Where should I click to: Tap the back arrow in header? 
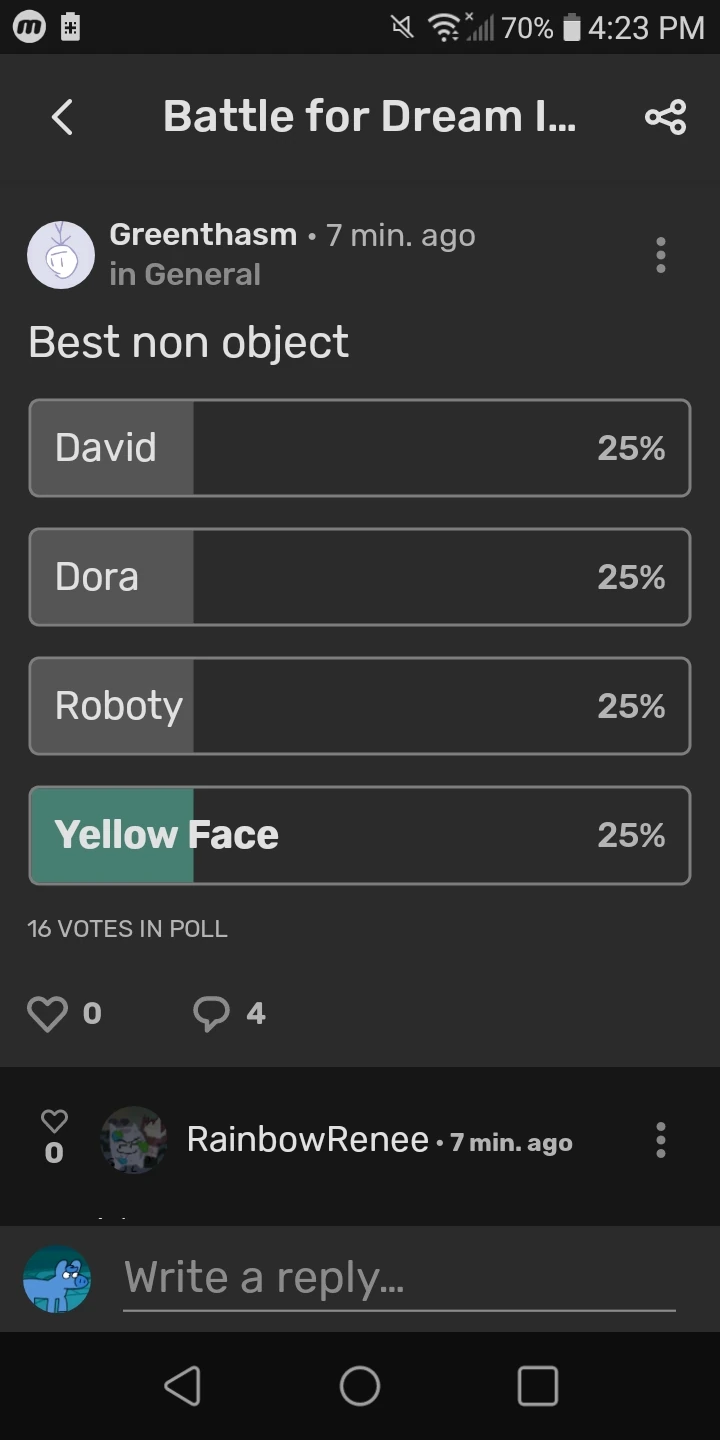point(62,117)
